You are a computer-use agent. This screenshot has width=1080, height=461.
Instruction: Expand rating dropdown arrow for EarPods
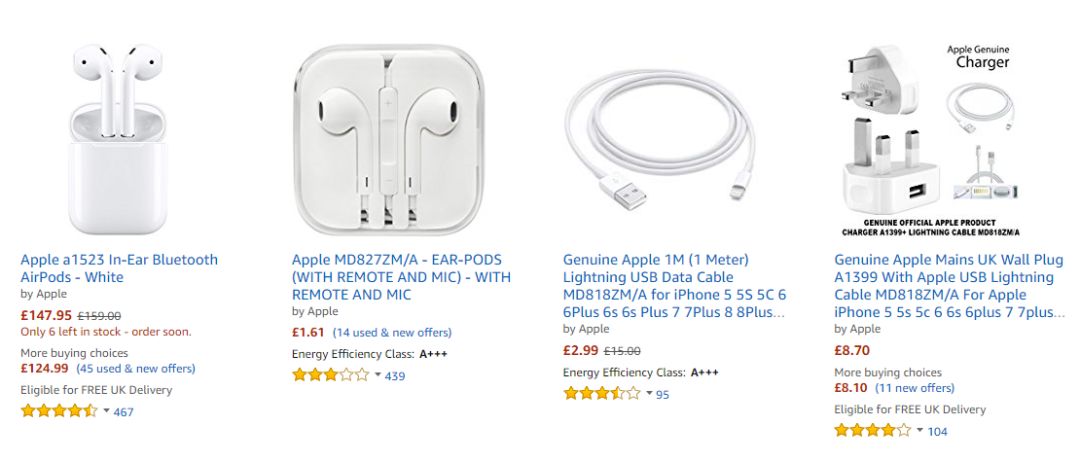coord(378,376)
